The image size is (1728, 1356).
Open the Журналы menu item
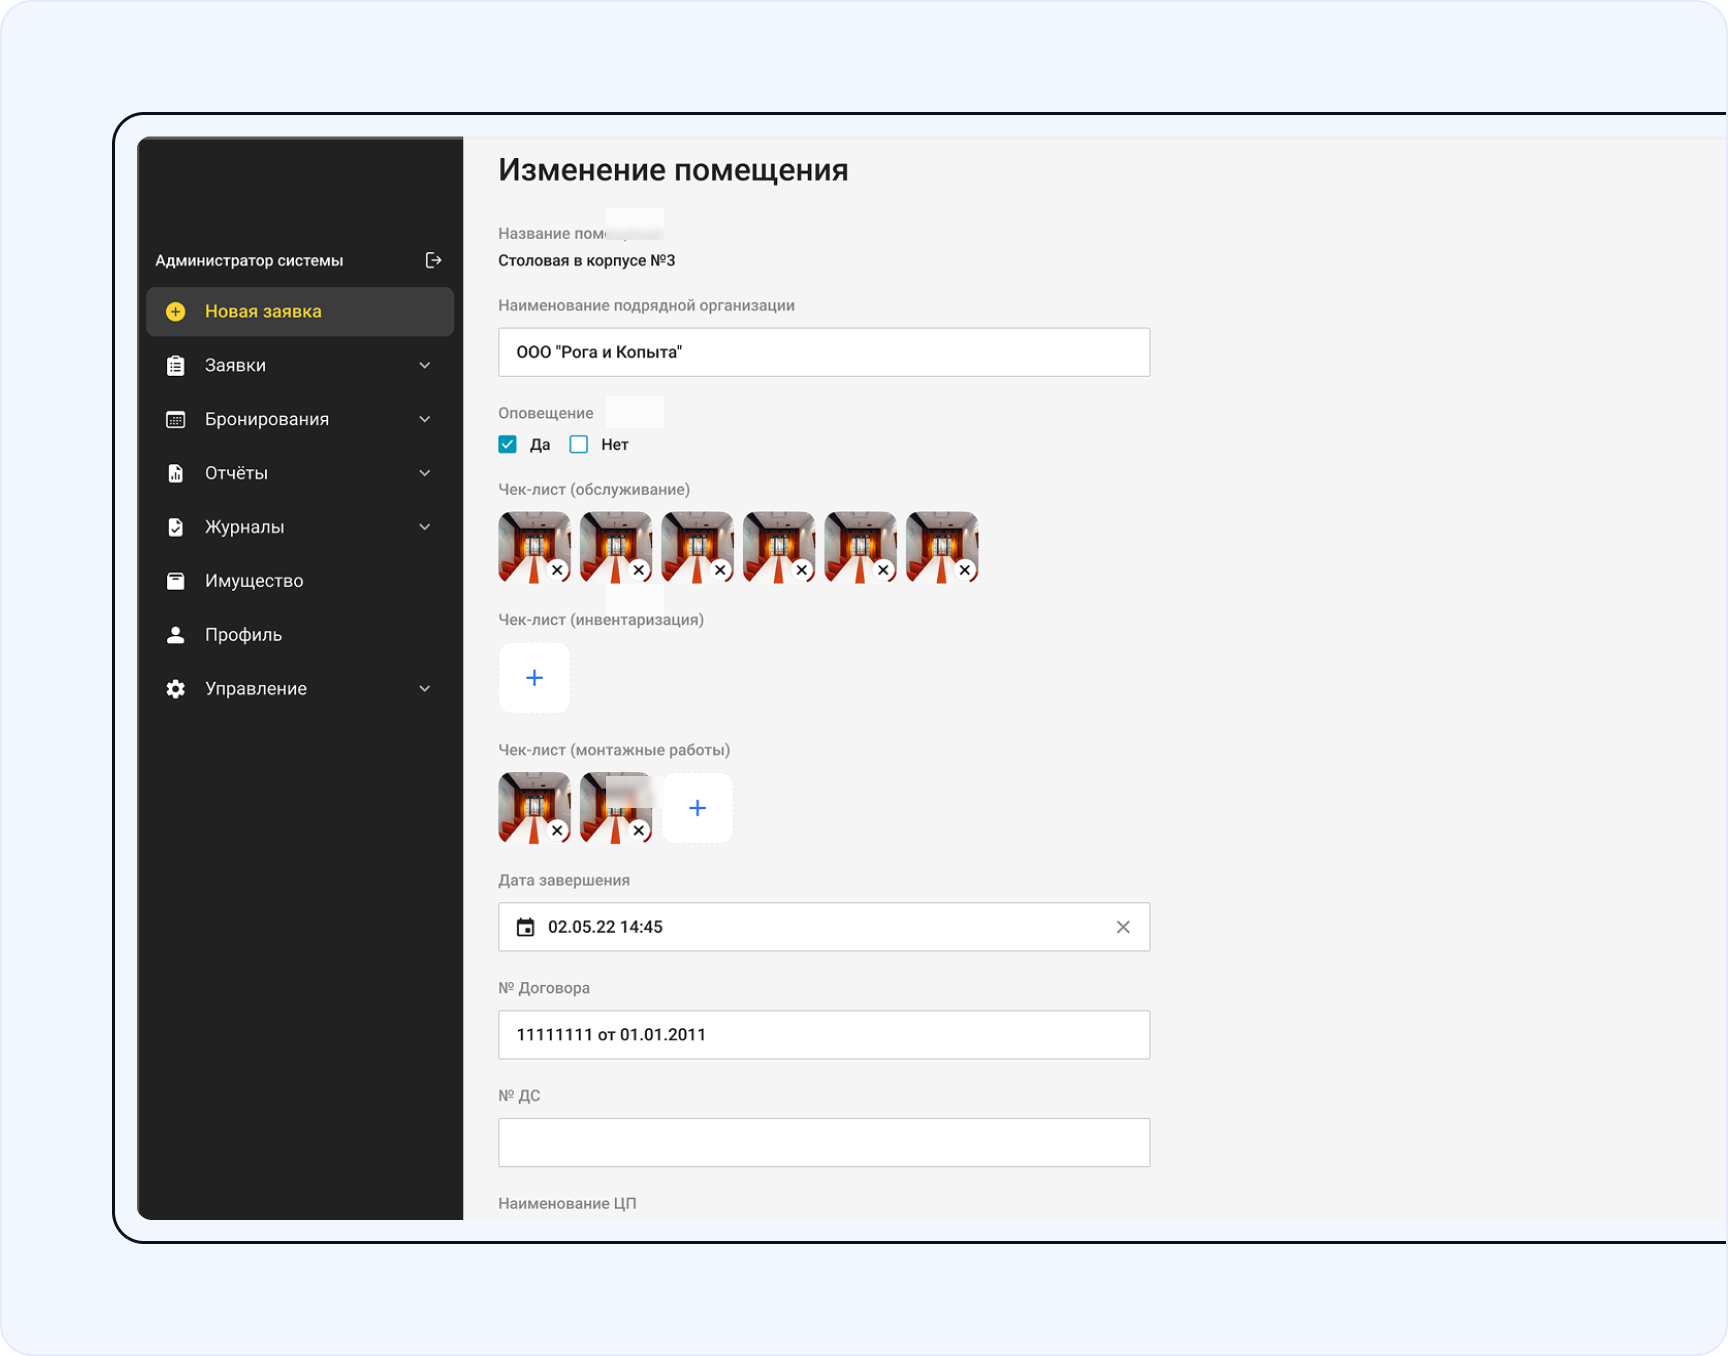click(300, 527)
